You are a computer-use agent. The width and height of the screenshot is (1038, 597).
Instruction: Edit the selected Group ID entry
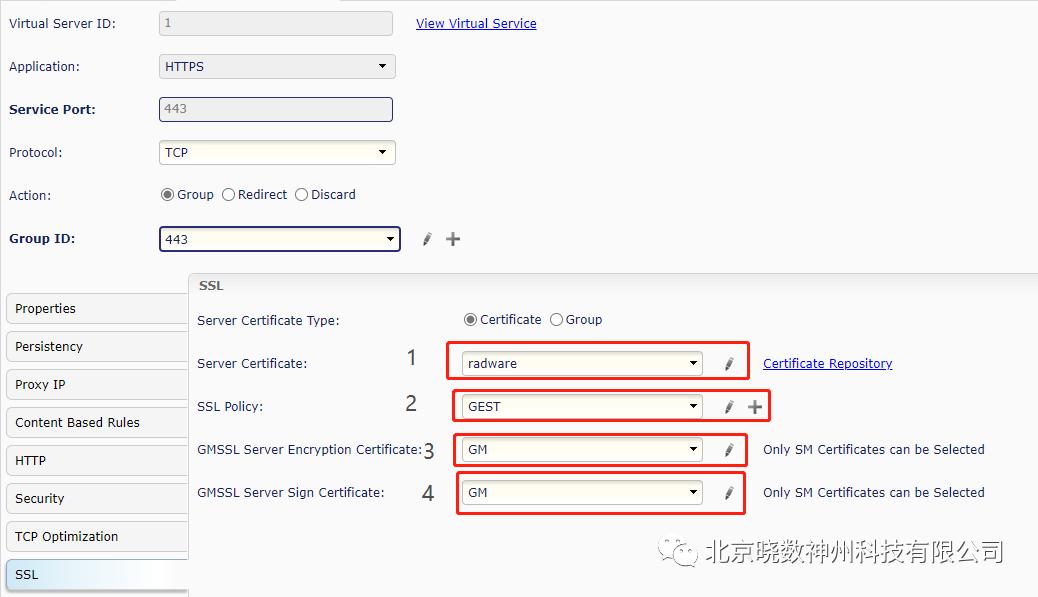[426, 239]
